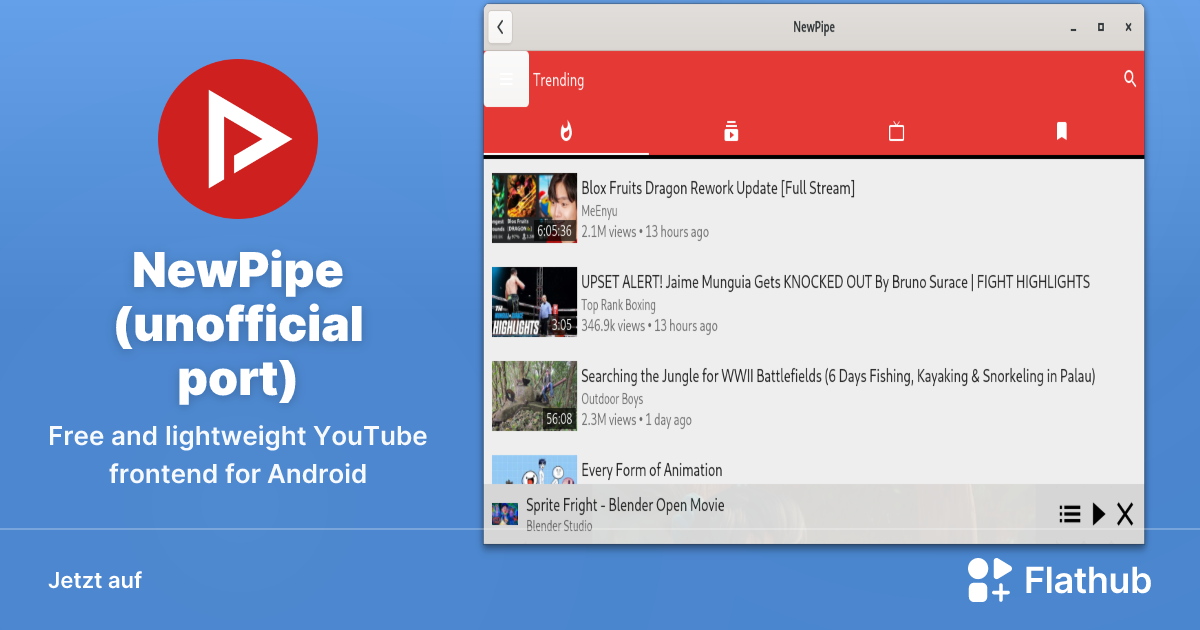This screenshot has height=630, width=1200.
Task: Close the mini player with X
Action: [1125, 514]
